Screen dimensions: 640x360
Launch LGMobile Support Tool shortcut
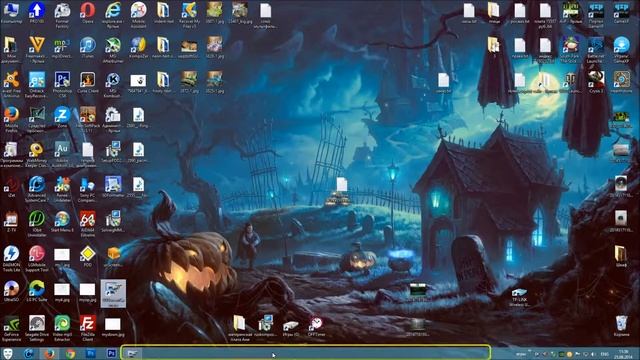[x=36, y=258]
